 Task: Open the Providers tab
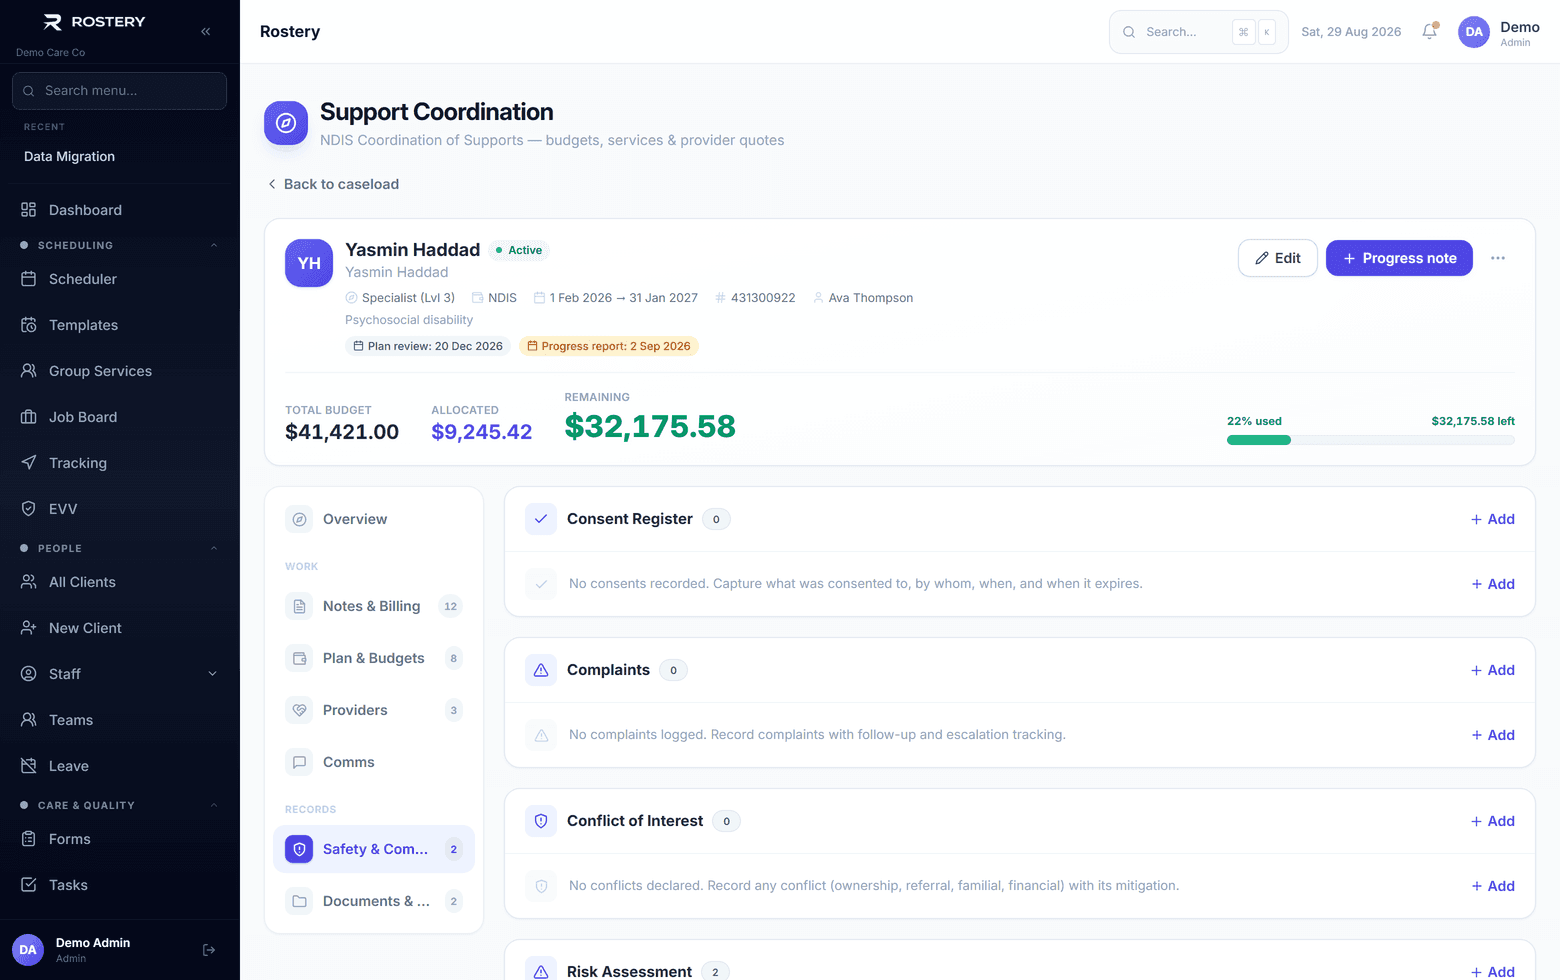(x=374, y=710)
